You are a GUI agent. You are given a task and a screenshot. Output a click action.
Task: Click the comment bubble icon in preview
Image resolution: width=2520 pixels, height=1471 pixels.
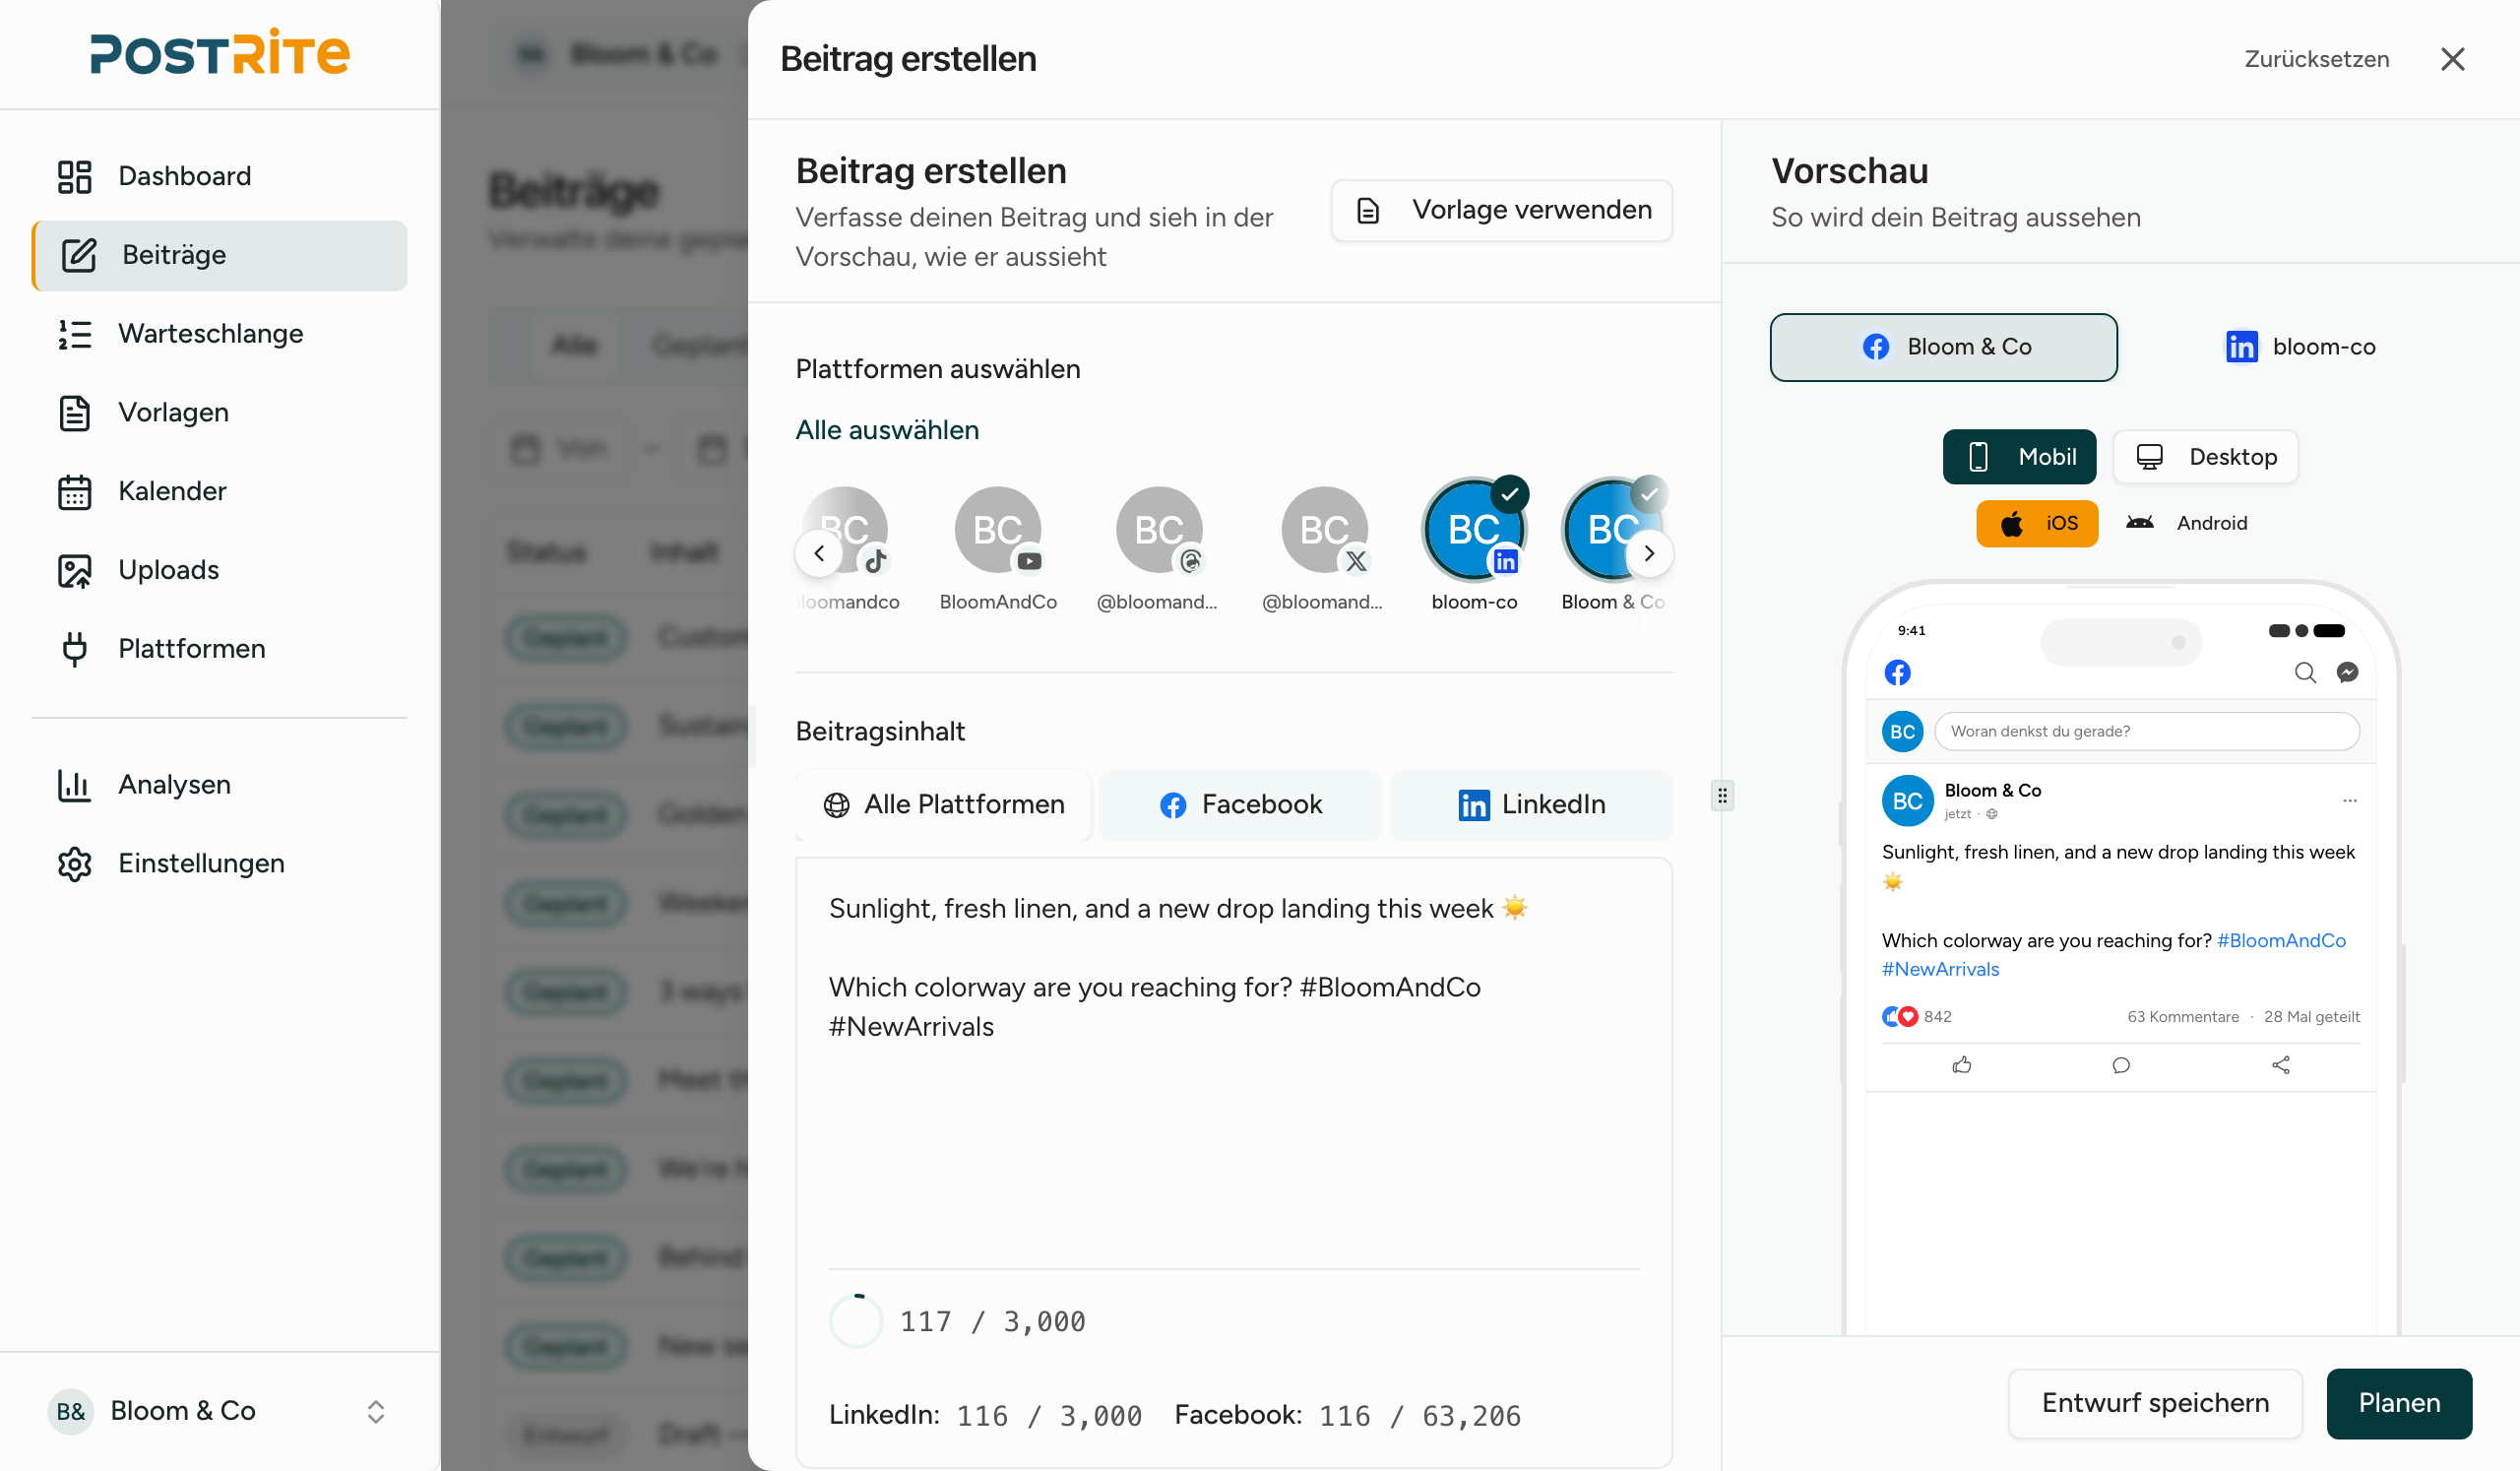point(2121,1065)
